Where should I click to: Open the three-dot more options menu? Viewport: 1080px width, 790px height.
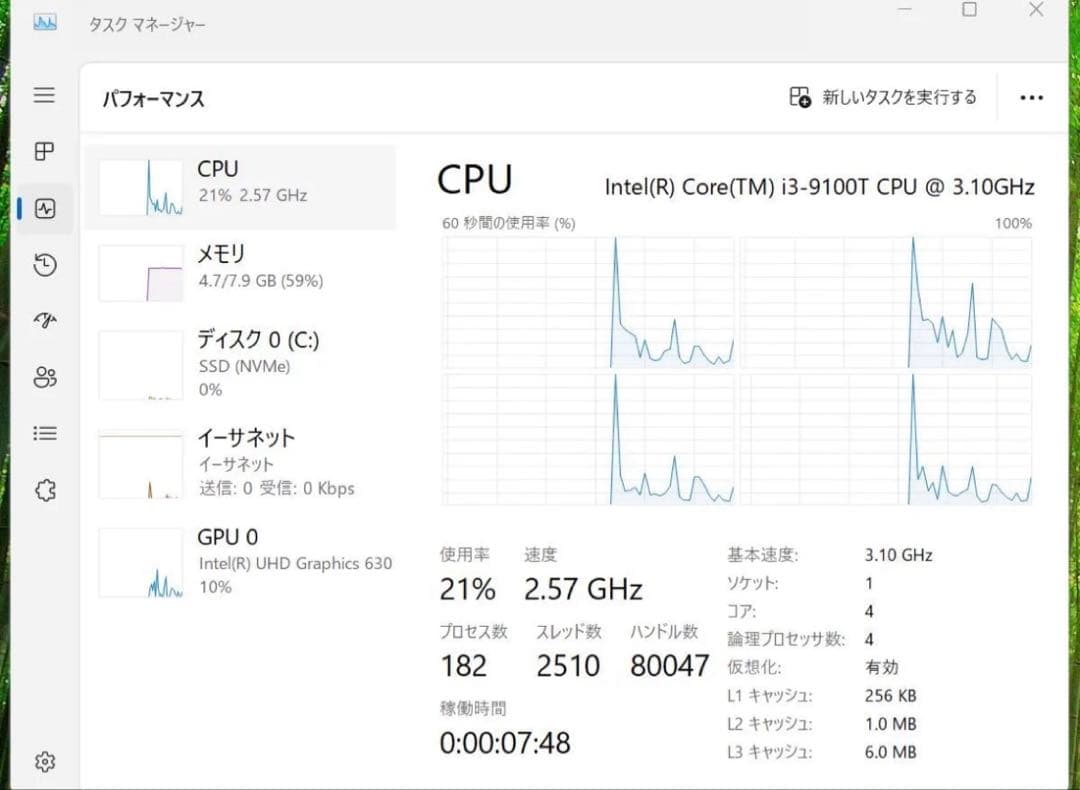1031,97
